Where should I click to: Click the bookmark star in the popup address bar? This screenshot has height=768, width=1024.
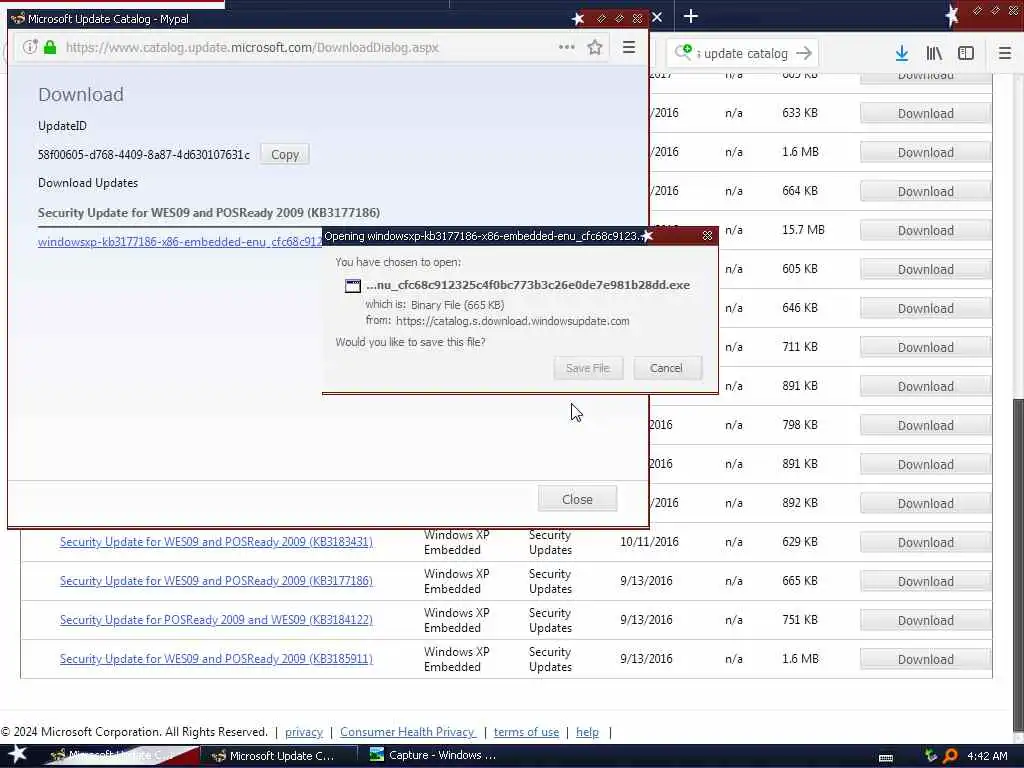click(x=594, y=47)
